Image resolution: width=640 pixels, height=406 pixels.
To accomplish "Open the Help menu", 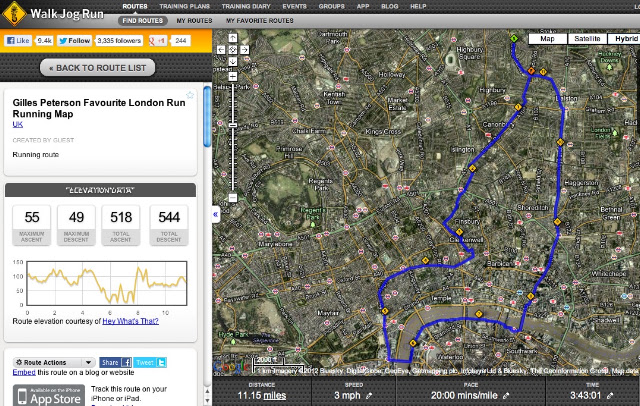I will pos(418,7).
